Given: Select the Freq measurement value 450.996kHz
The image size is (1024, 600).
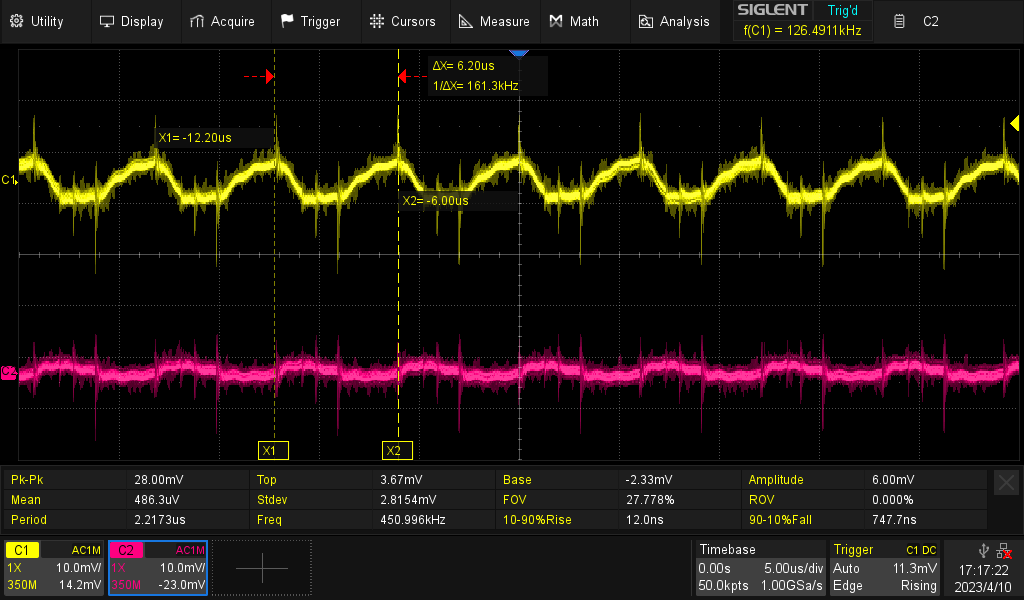Looking at the screenshot, I should pyautogui.click(x=413, y=520).
